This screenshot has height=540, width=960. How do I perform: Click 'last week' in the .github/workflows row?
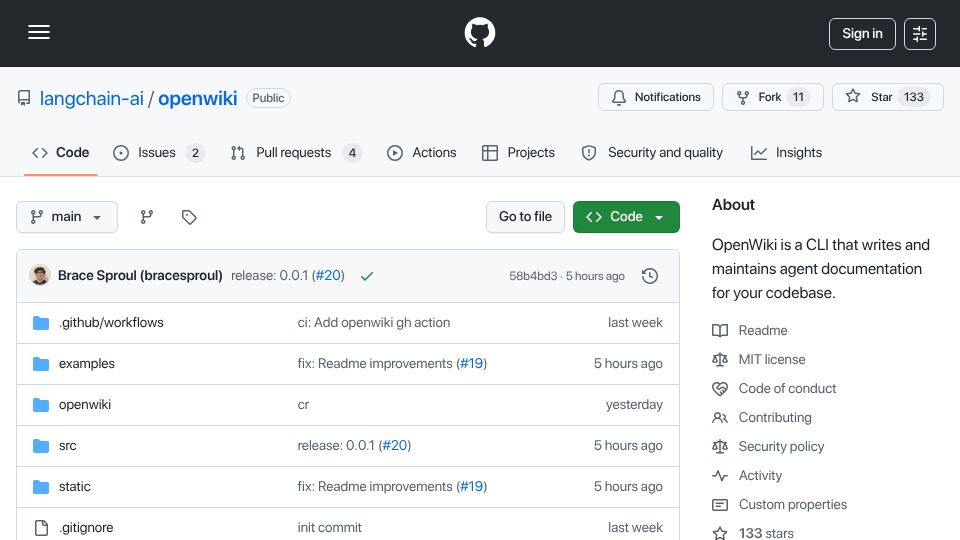coord(635,323)
